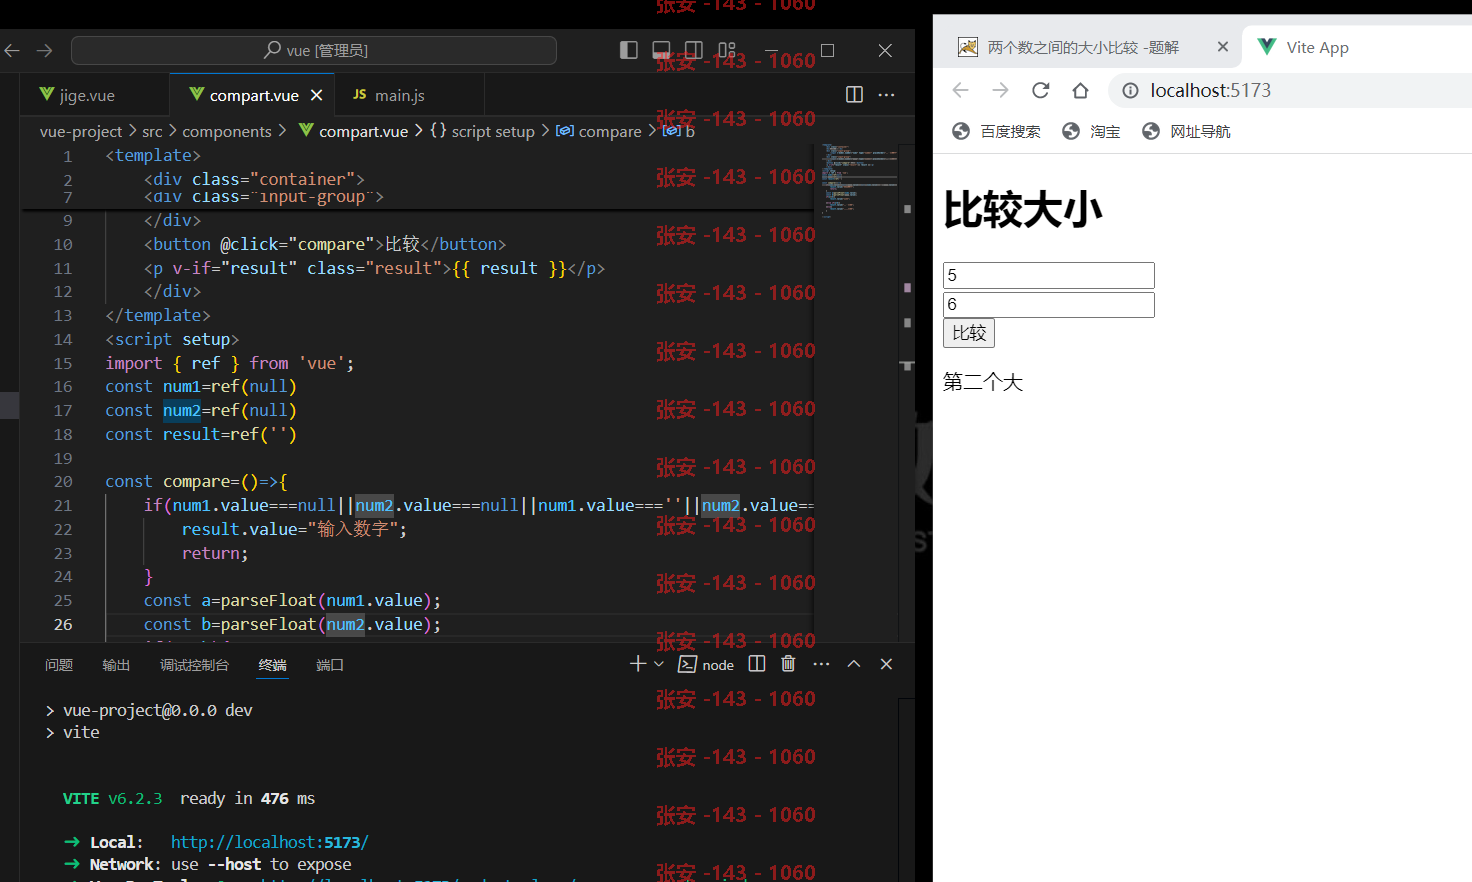Open the 调试控制台 panel tab
The height and width of the screenshot is (882, 1472).
point(194,665)
